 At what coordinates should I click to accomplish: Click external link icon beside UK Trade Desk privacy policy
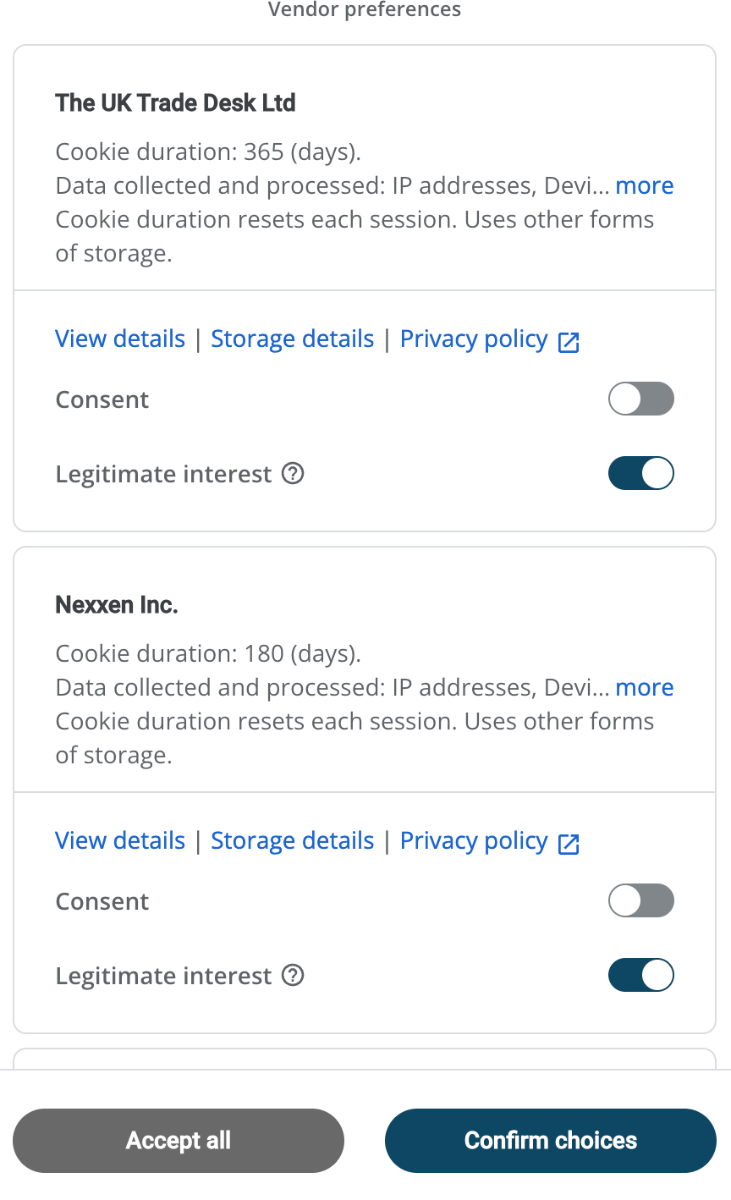click(569, 342)
